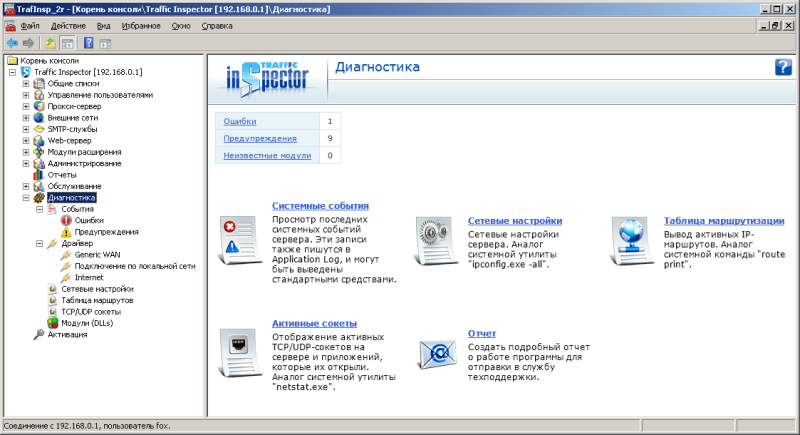Open the Вид menu

coord(104,25)
